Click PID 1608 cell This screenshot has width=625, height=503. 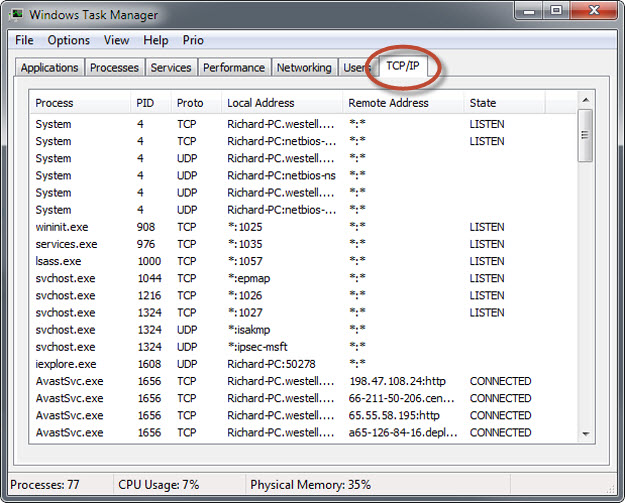[x=149, y=364]
